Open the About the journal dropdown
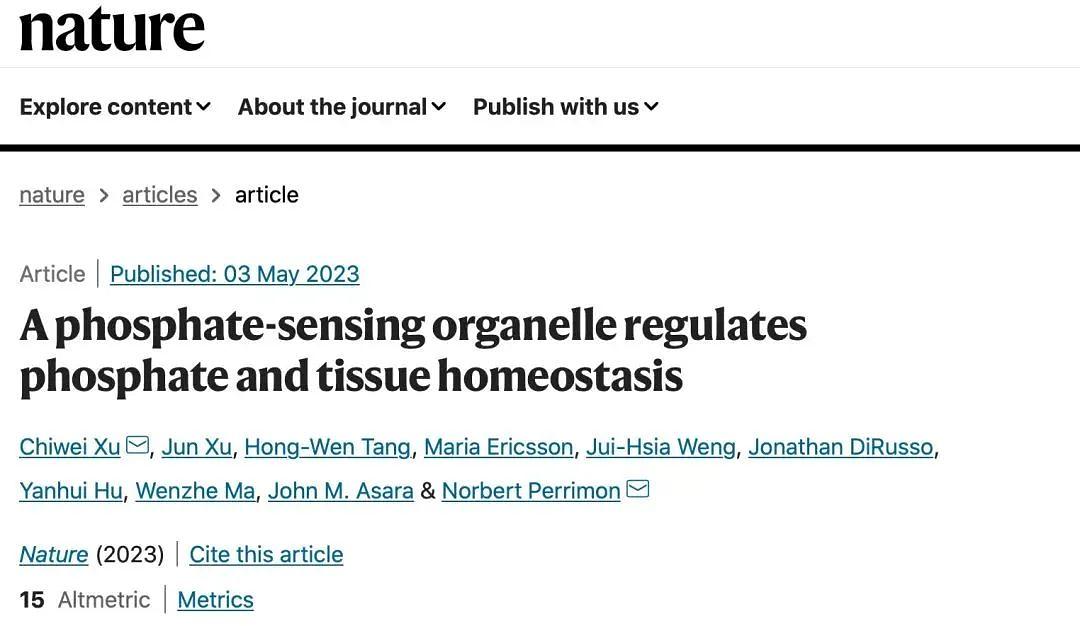1080x626 pixels. tap(341, 107)
